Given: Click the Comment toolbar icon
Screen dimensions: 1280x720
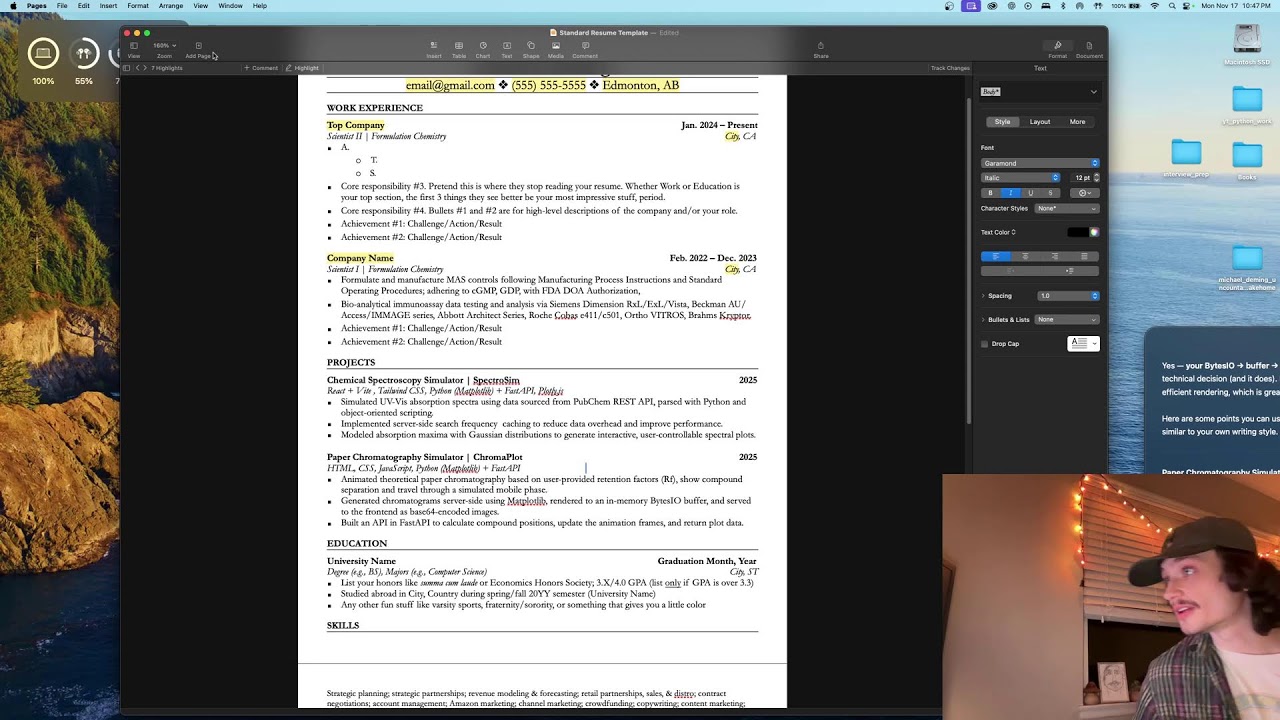Looking at the screenshot, I should pos(585,46).
